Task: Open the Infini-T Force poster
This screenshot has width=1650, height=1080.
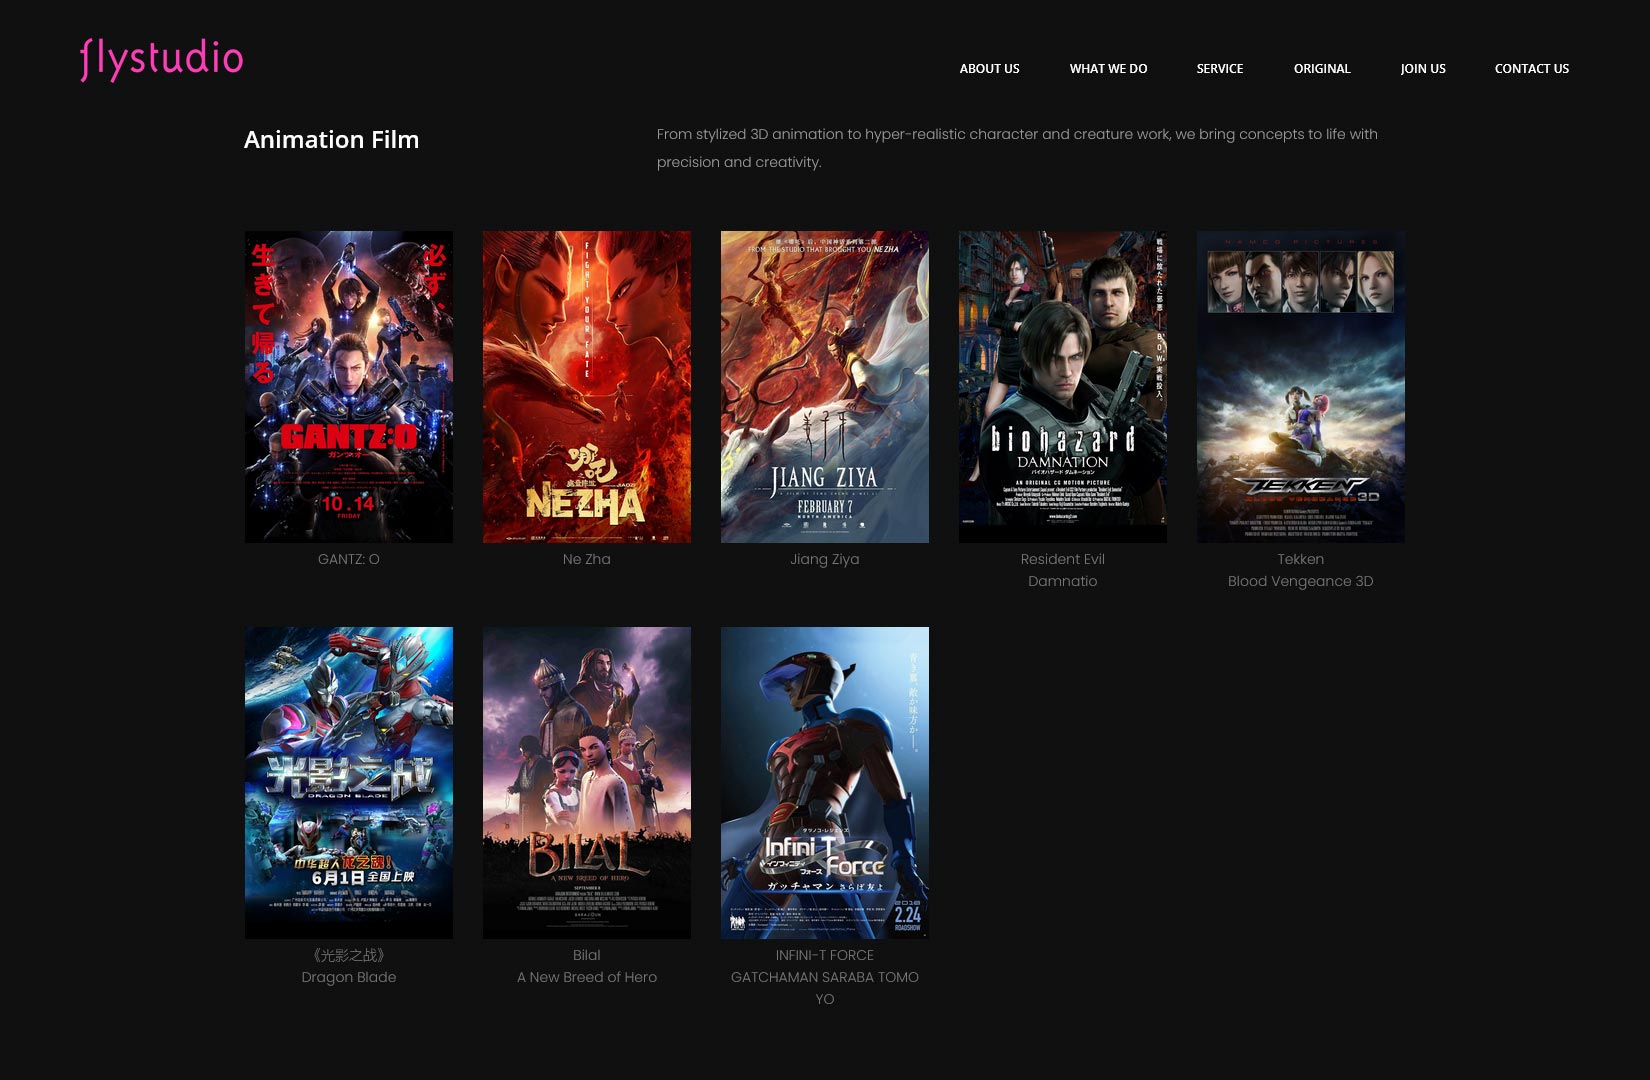Action: [825, 783]
